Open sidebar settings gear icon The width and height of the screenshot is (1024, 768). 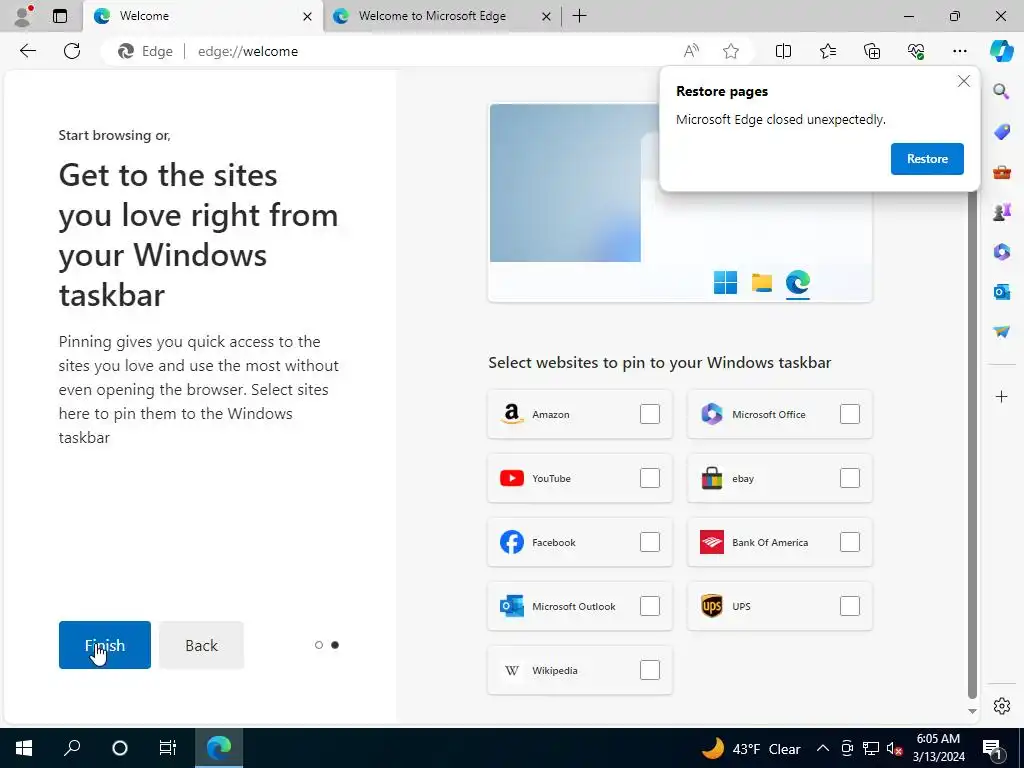pyautogui.click(x=1001, y=706)
